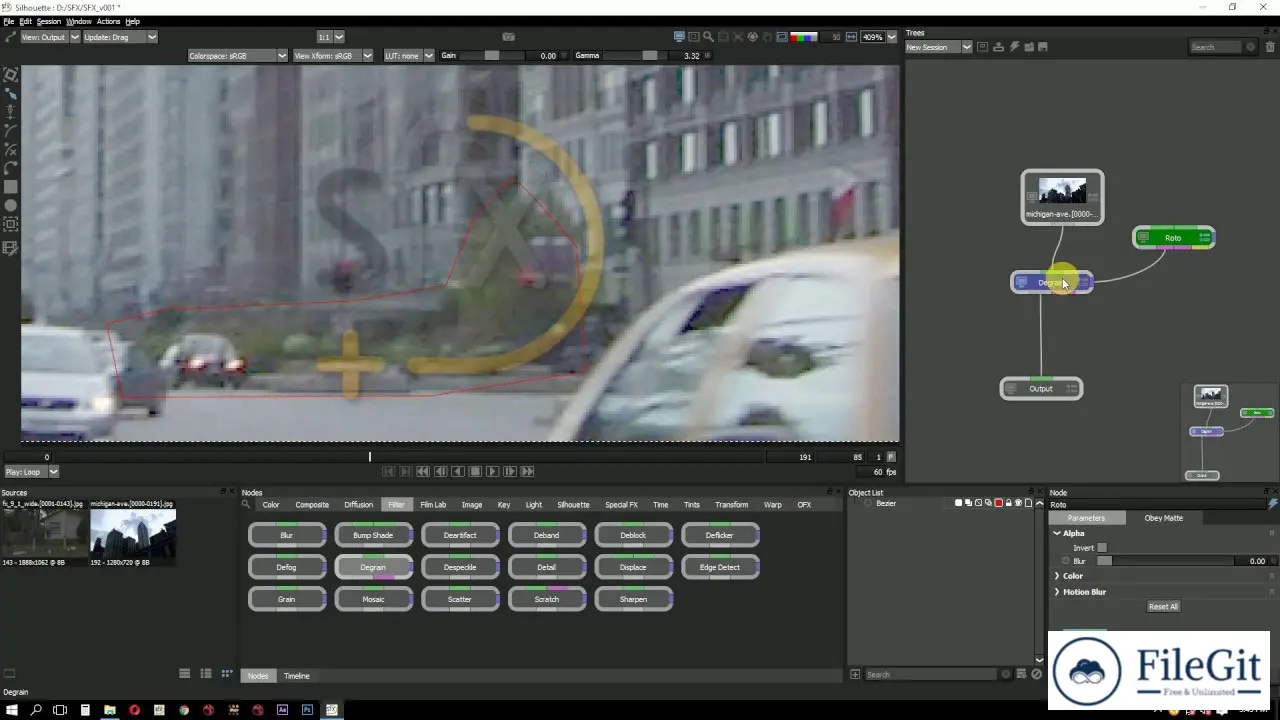Click the Roto node in the tree
The width and height of the screenshot is (1280, 720).
1173,238
